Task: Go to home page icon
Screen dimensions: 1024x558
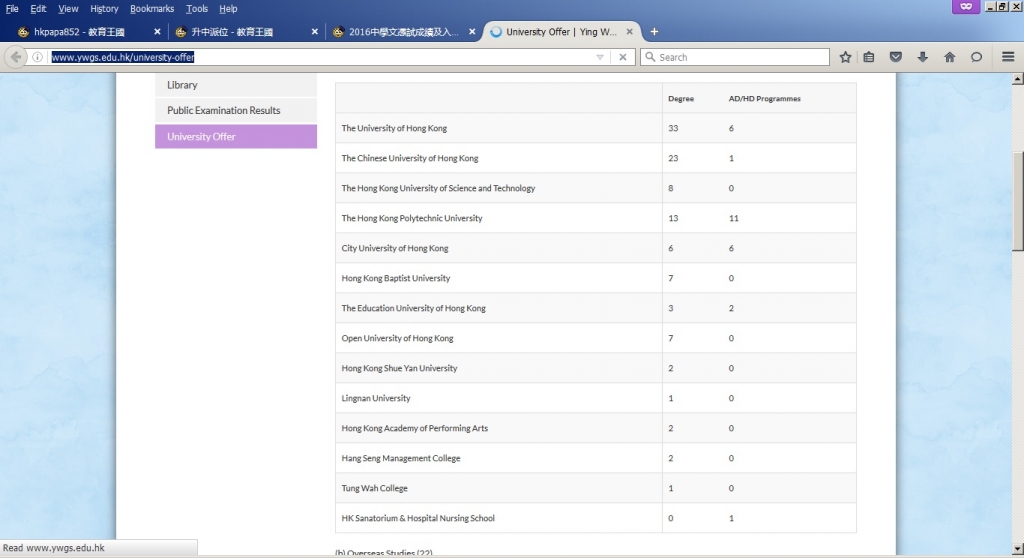Action: [x=950, y=57]
